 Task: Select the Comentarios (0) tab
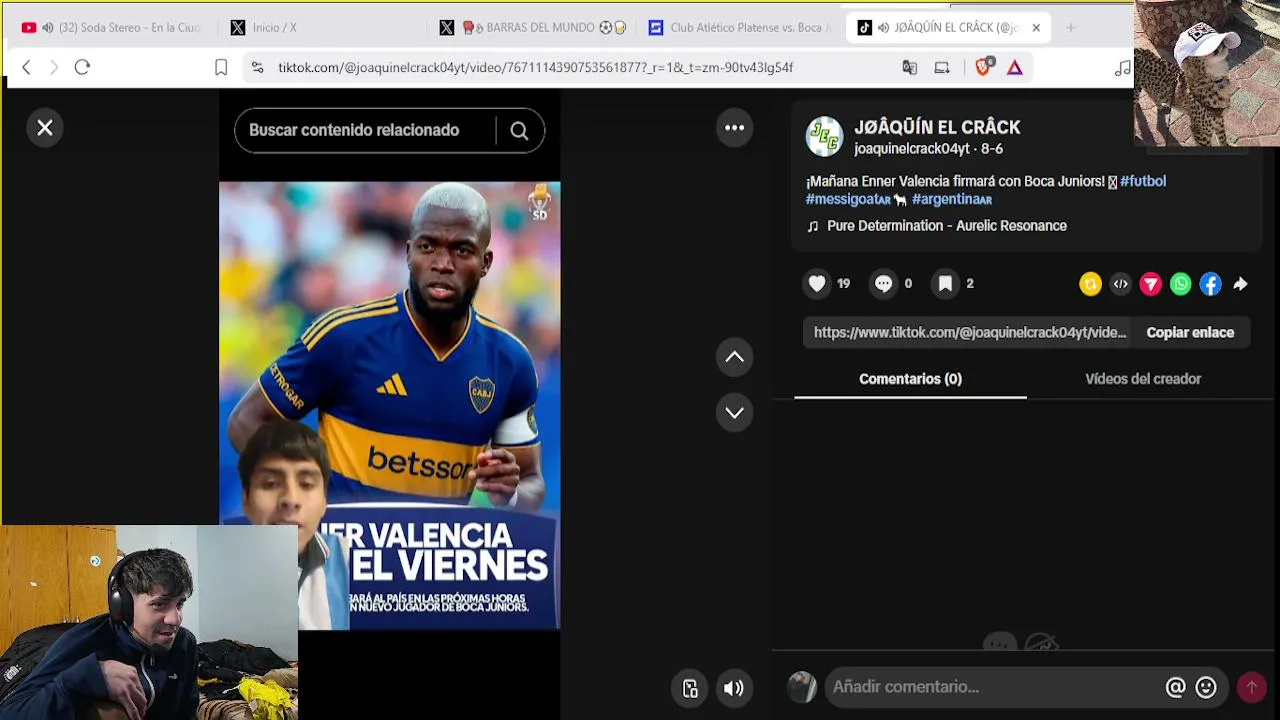(x=910, y=379)
